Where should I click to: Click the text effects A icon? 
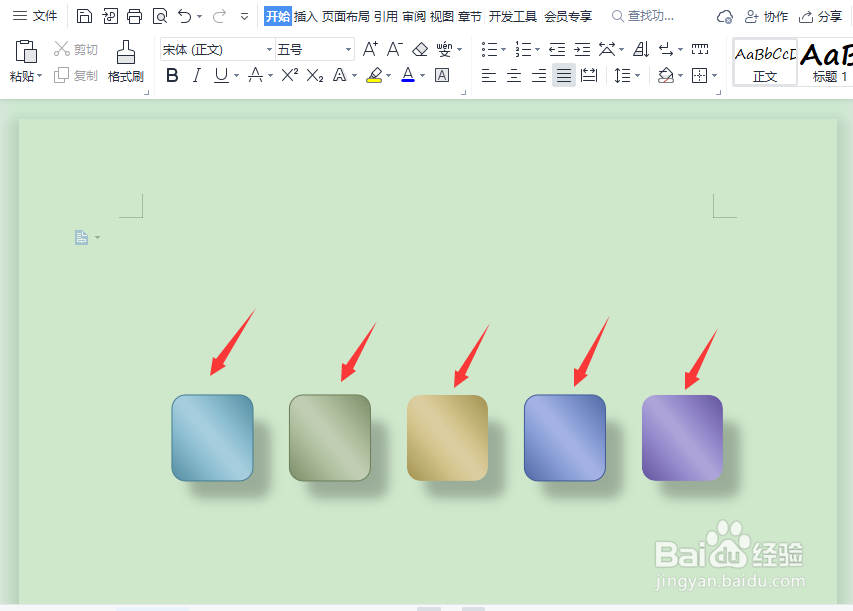pyautogui.click(x=339, y=75)
